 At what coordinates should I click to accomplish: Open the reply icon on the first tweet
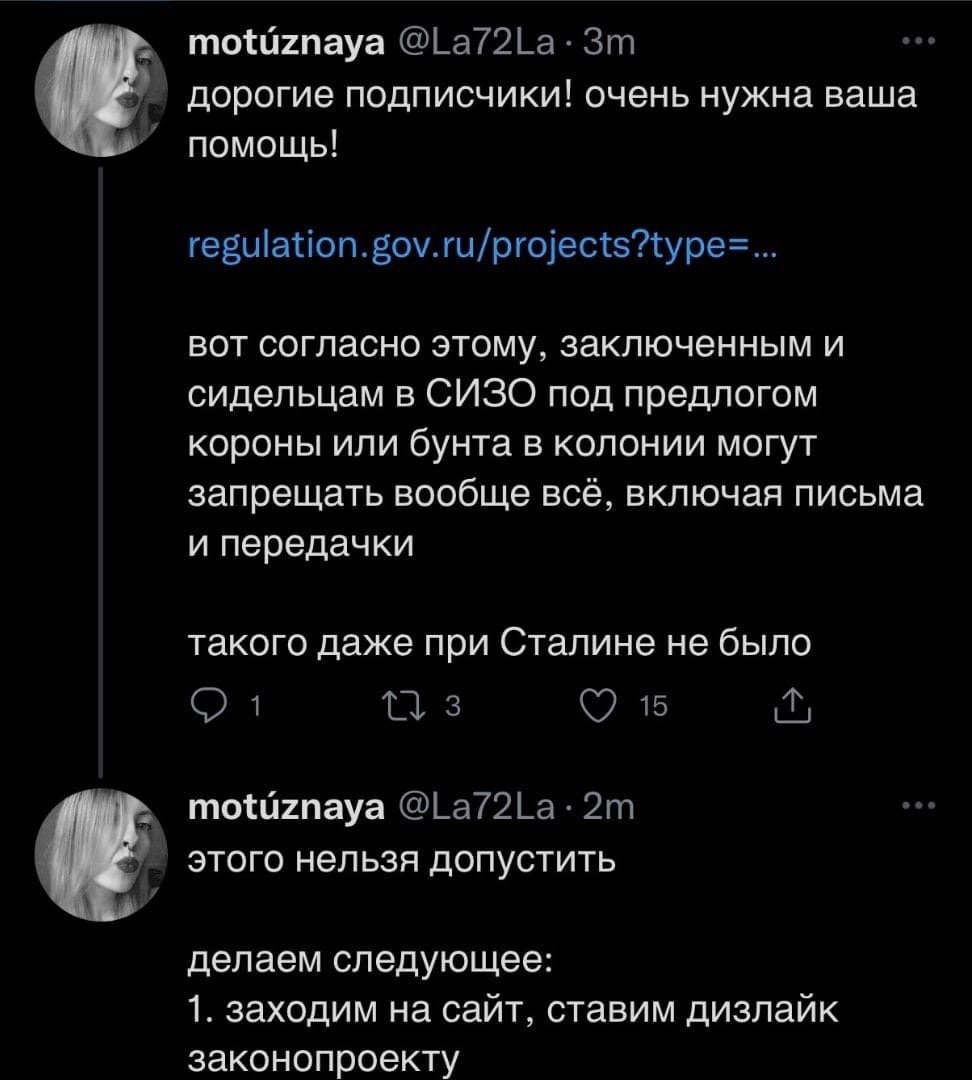click(x=207, y=703)
